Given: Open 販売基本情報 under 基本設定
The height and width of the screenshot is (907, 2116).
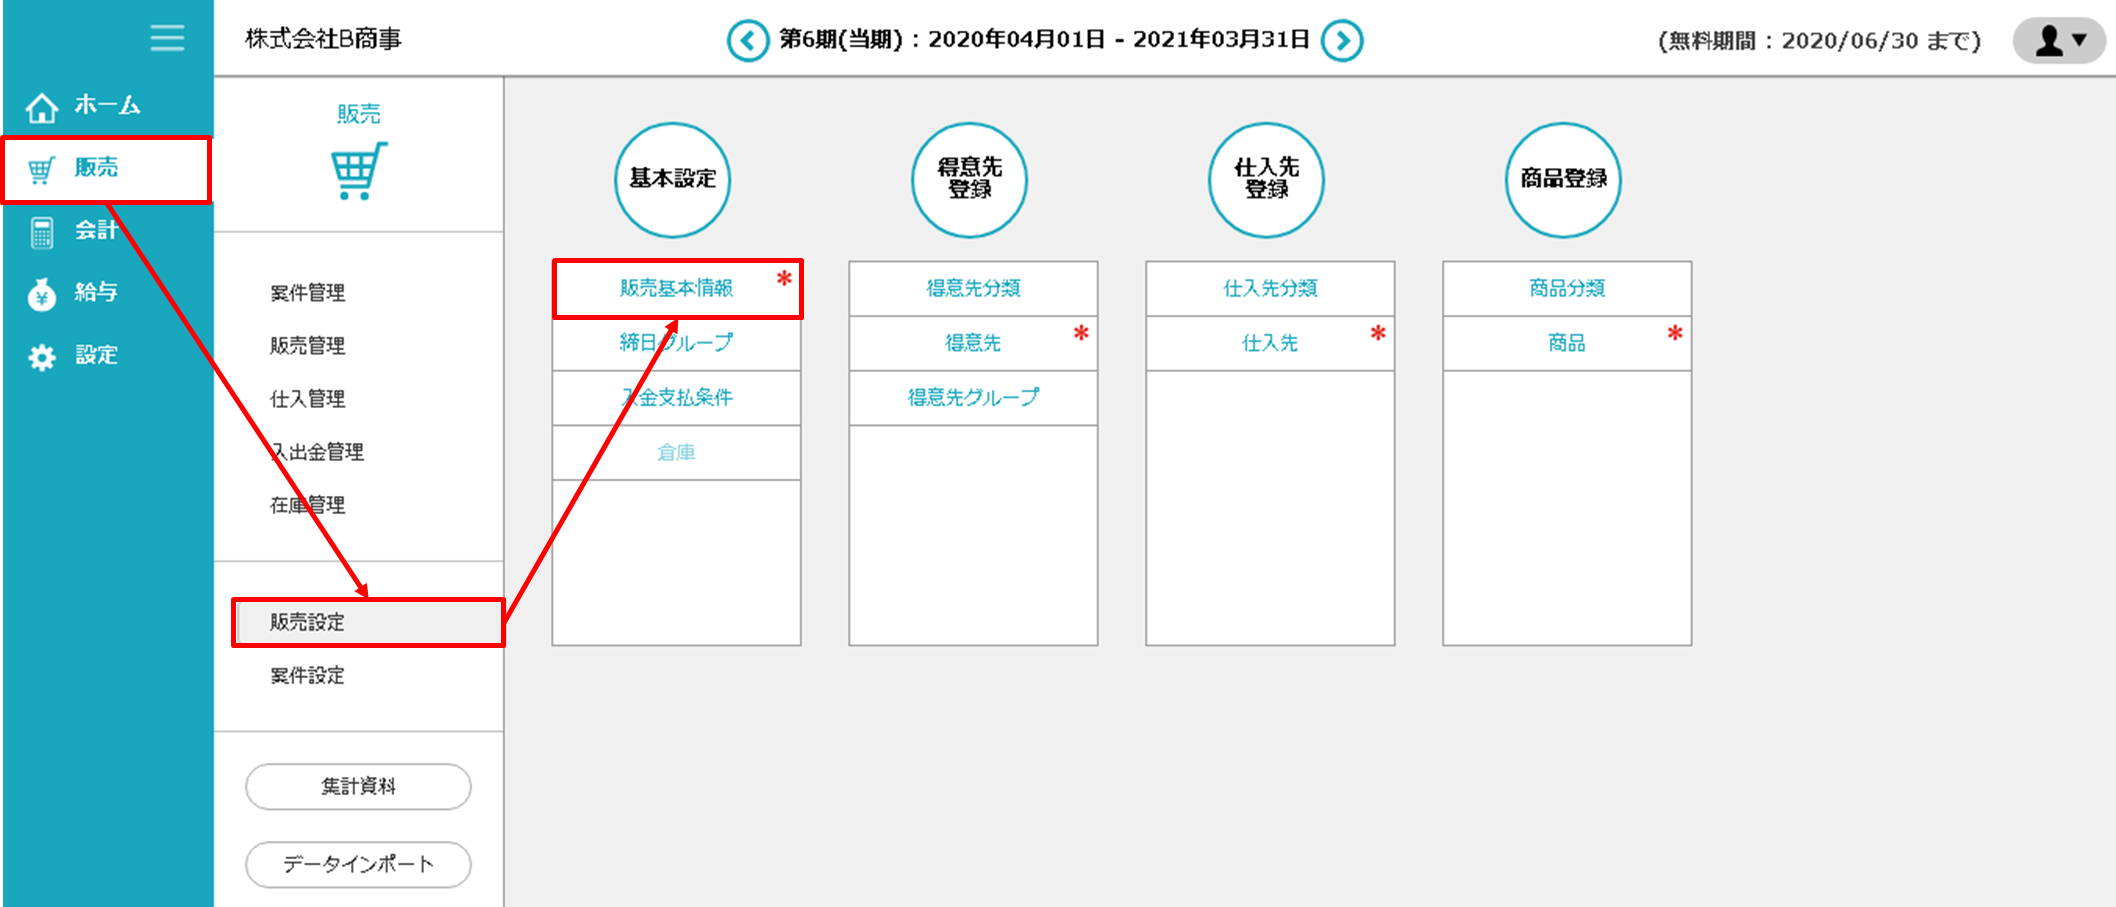Looking at the screenshot, I should (676, 289).
